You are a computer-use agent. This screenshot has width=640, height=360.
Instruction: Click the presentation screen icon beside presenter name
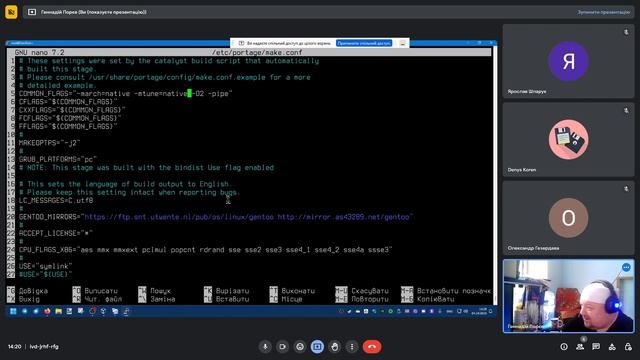tap(32, 12)
